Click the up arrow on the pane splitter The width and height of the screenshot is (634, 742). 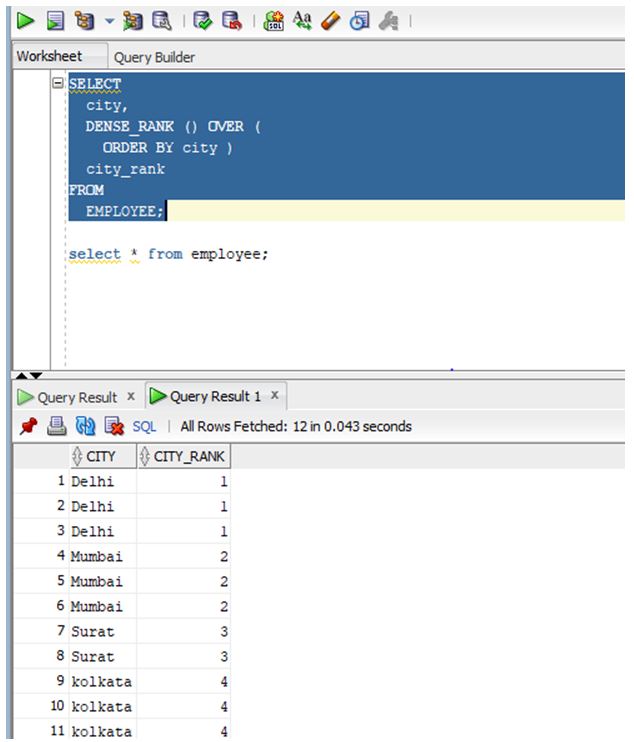(21, 375)
